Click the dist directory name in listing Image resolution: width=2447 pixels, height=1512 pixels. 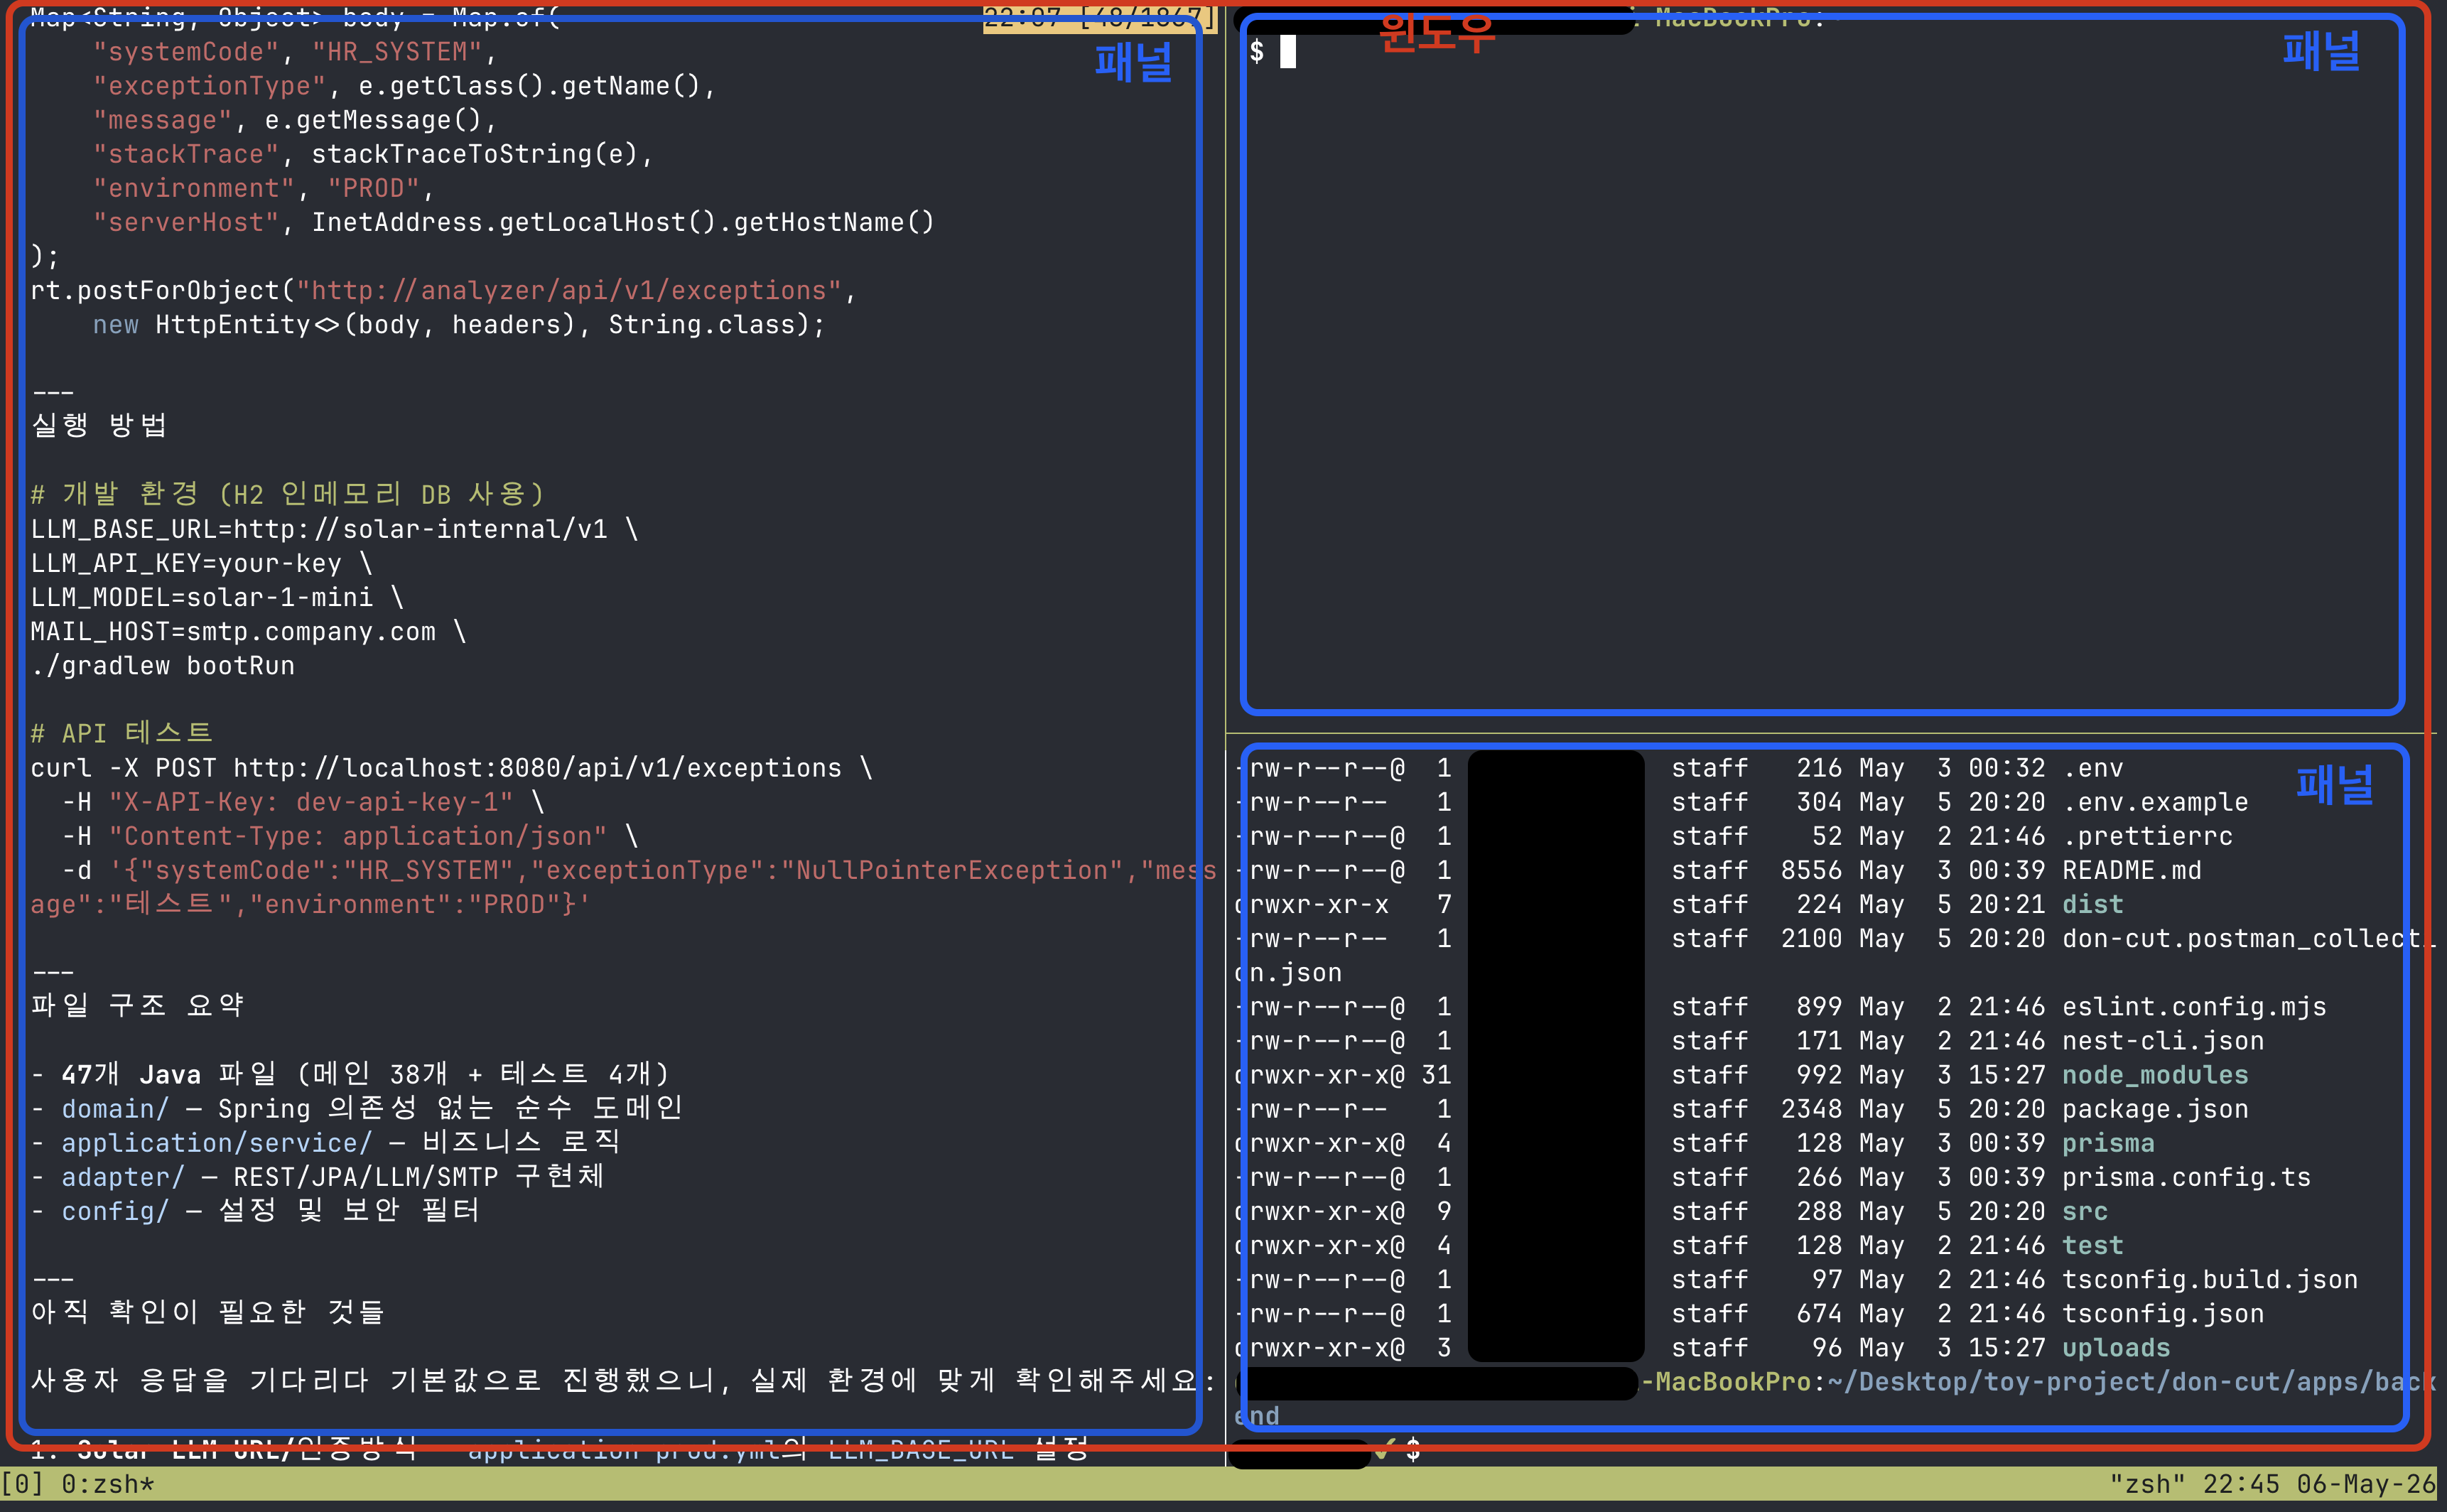point(2093,904)
